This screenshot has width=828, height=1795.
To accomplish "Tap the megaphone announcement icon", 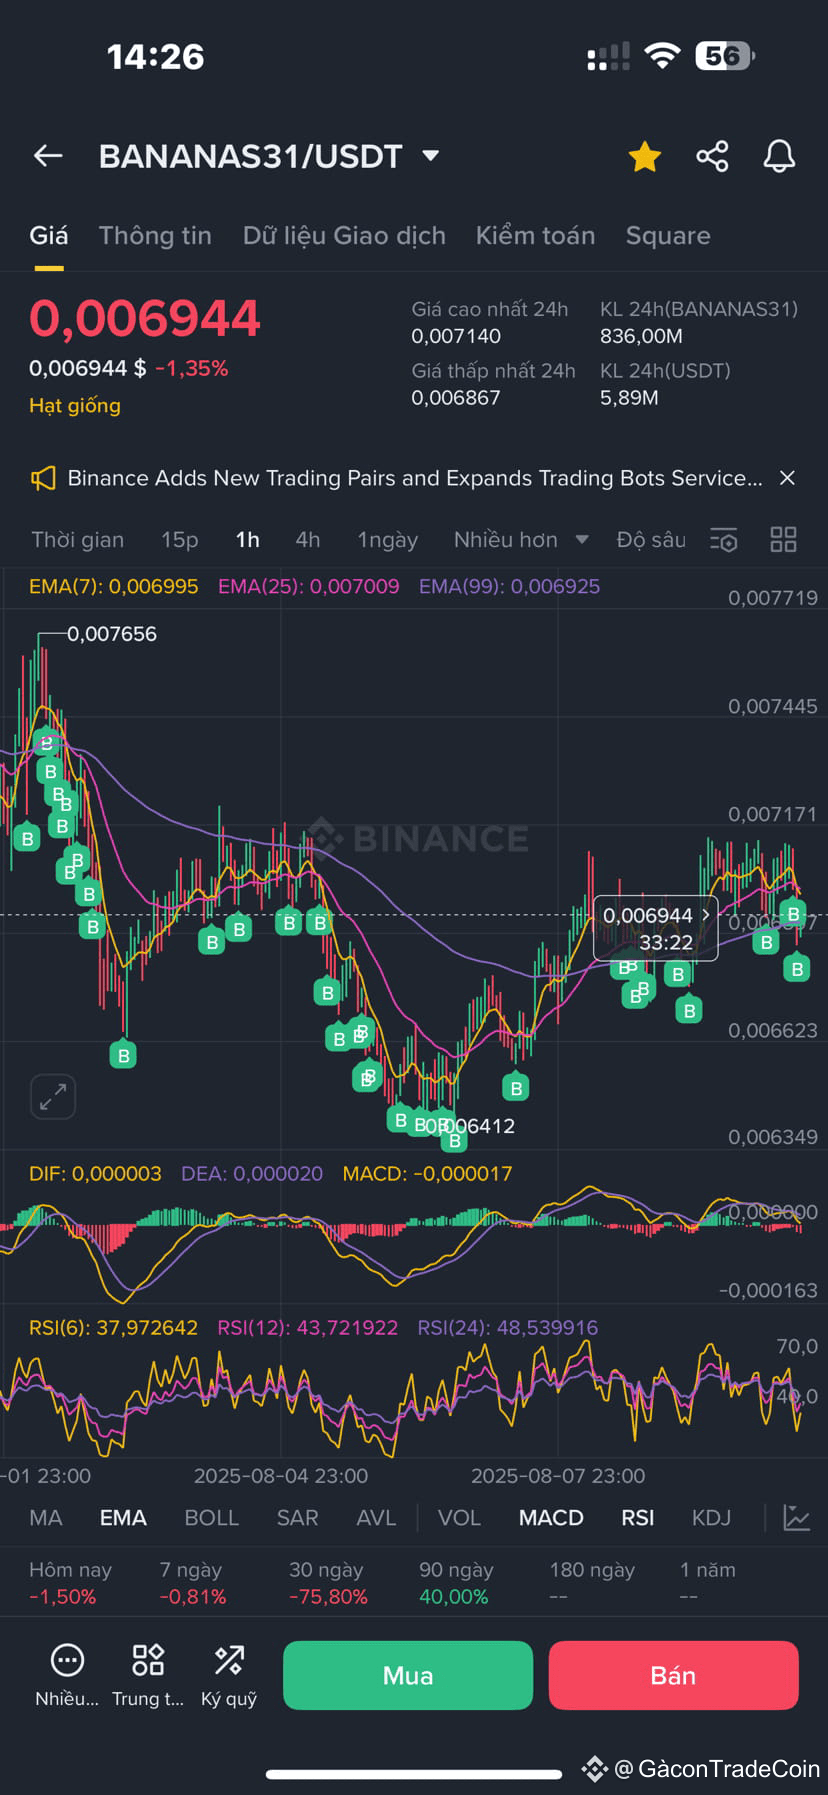I will coord(42,478).
